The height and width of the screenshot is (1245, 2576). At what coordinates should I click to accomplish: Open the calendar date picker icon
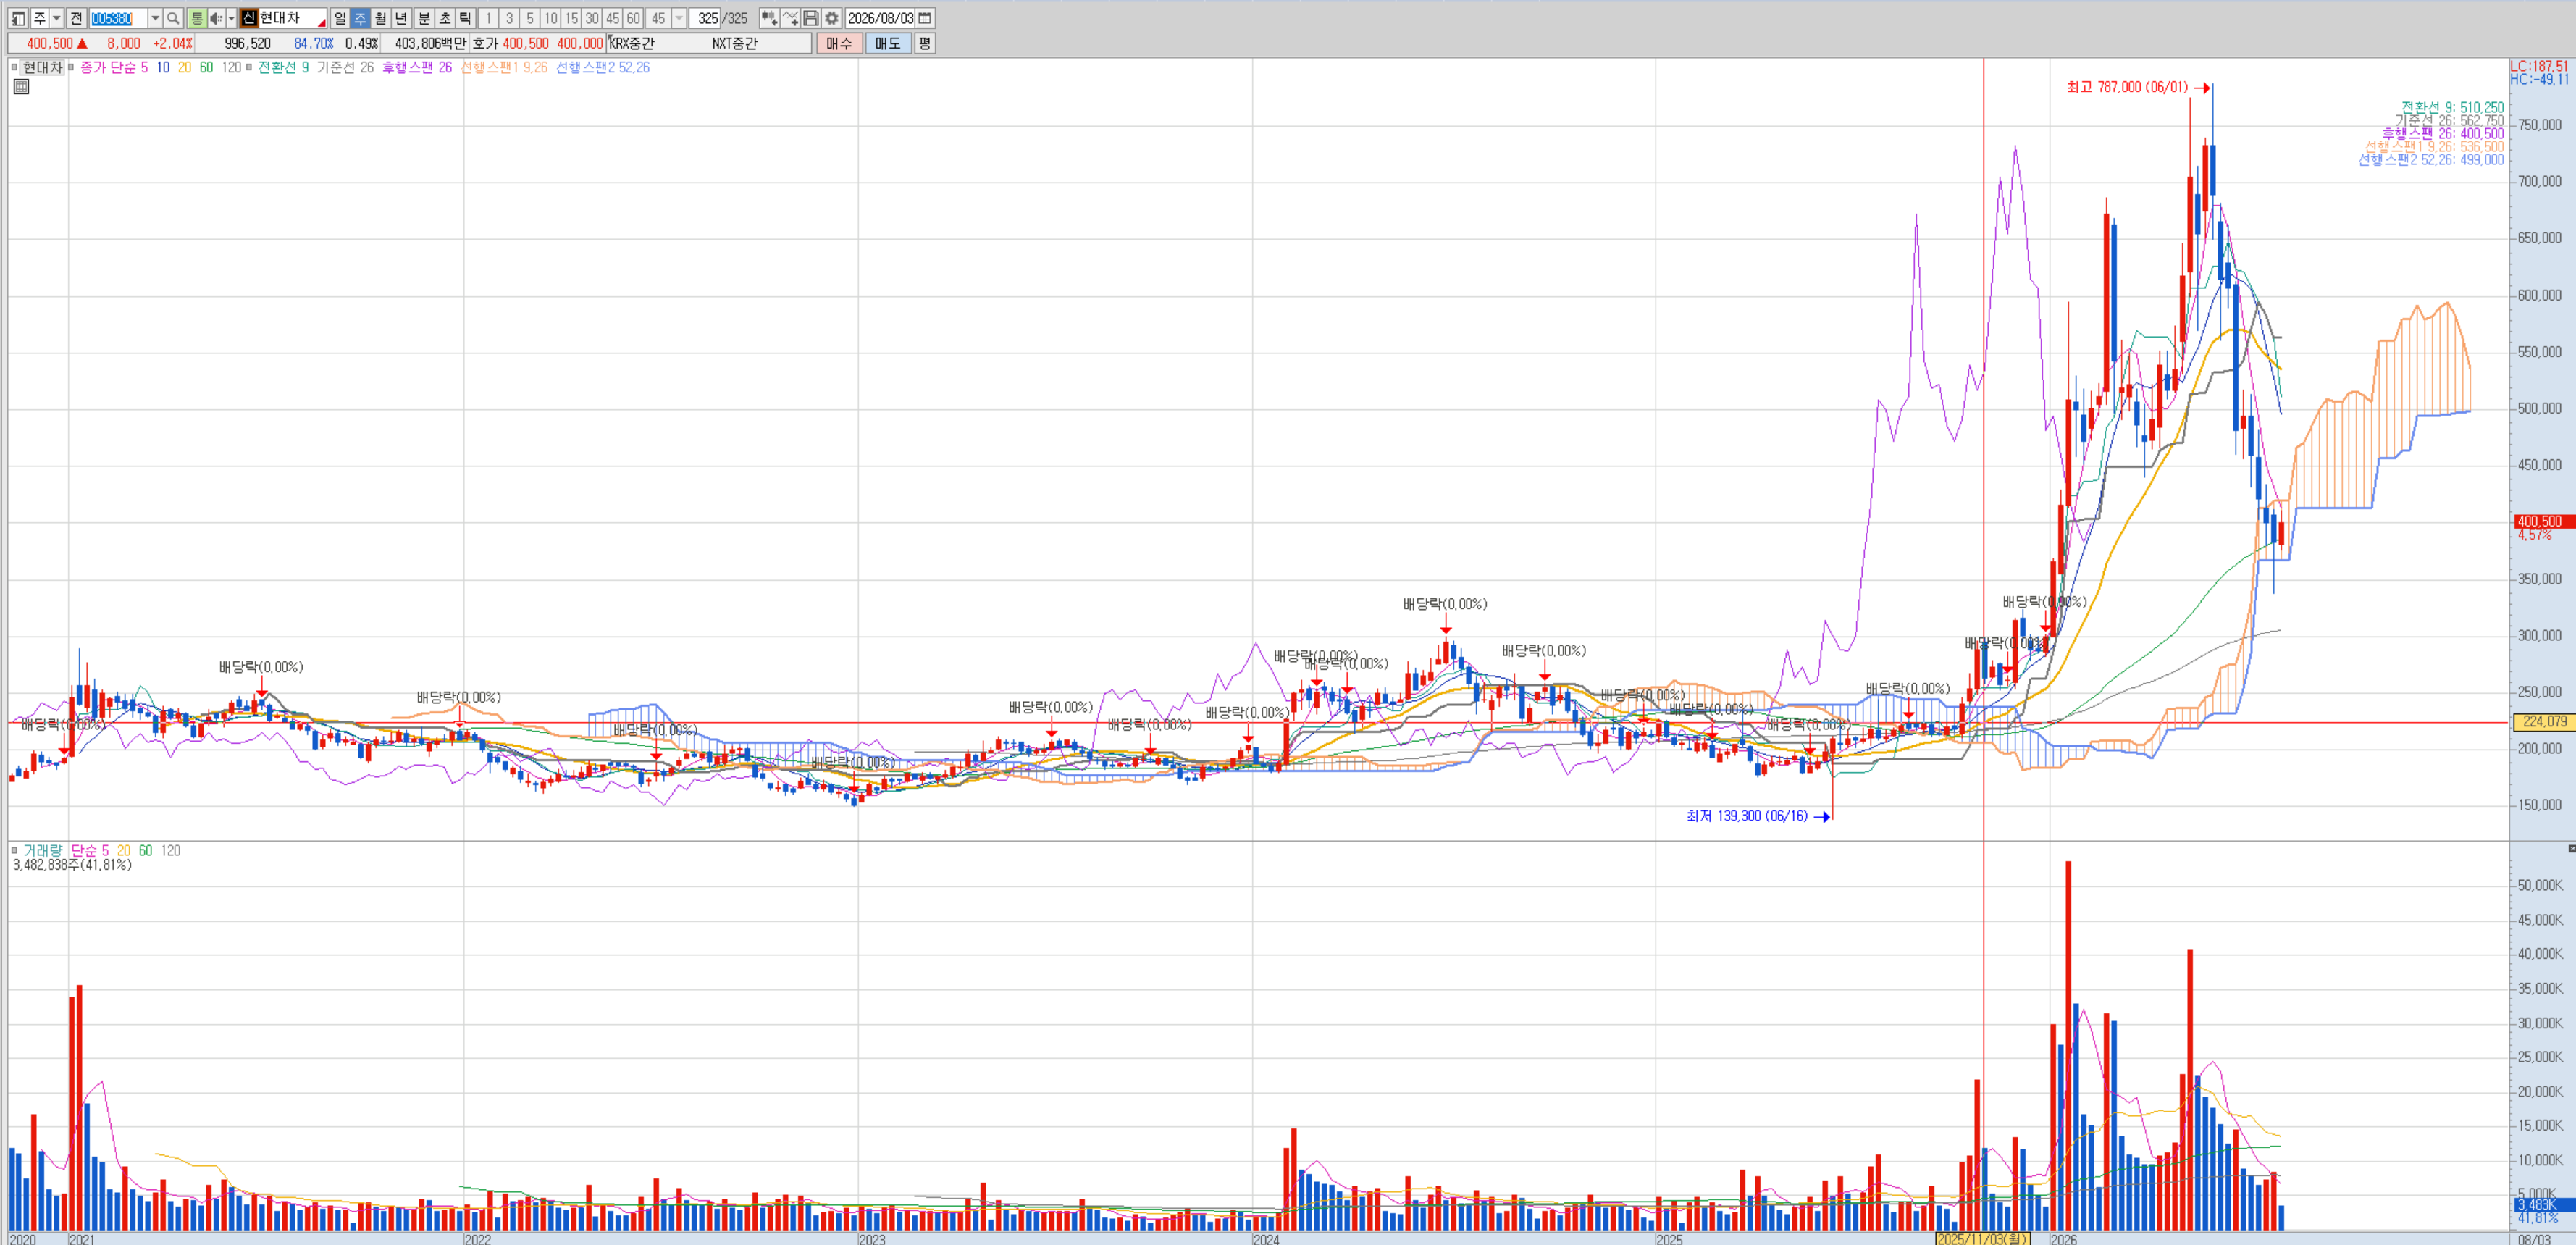point(925,18)
